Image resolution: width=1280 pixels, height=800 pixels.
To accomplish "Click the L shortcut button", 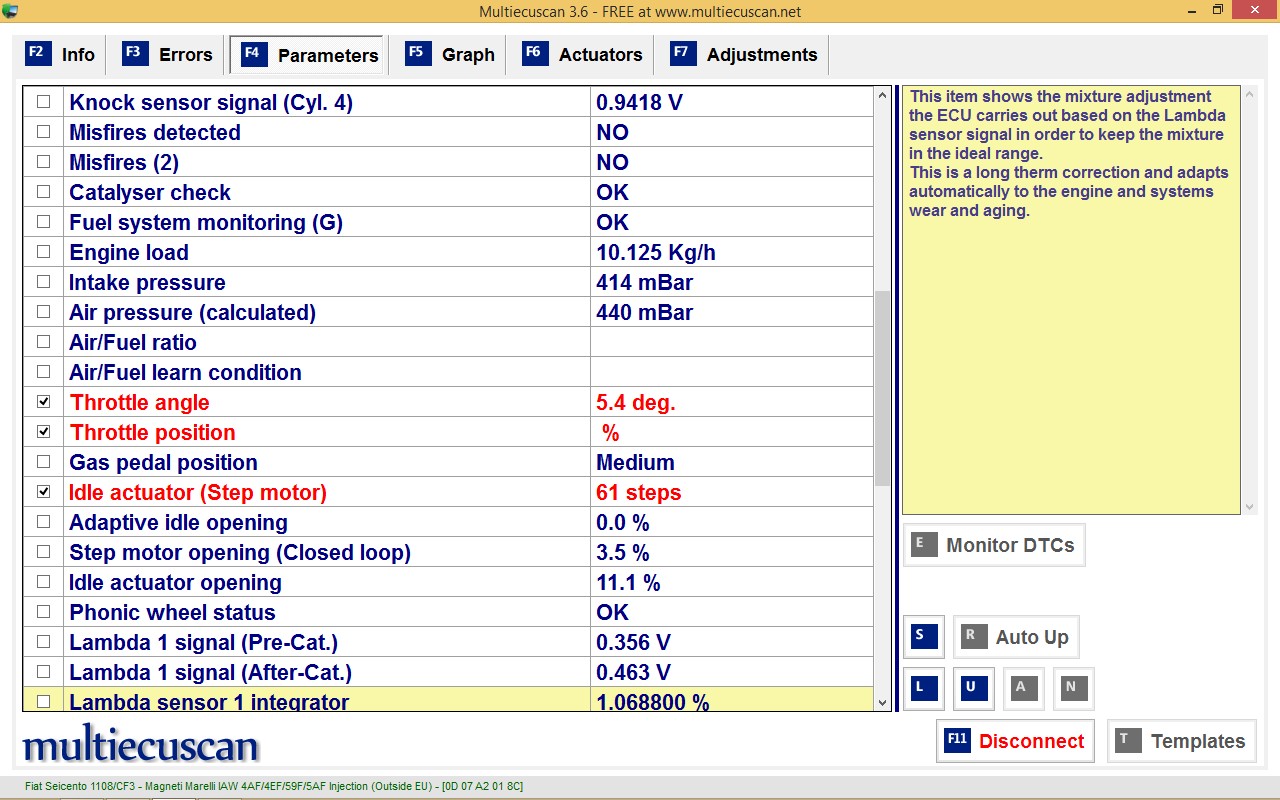I will (x=922, y=688).
